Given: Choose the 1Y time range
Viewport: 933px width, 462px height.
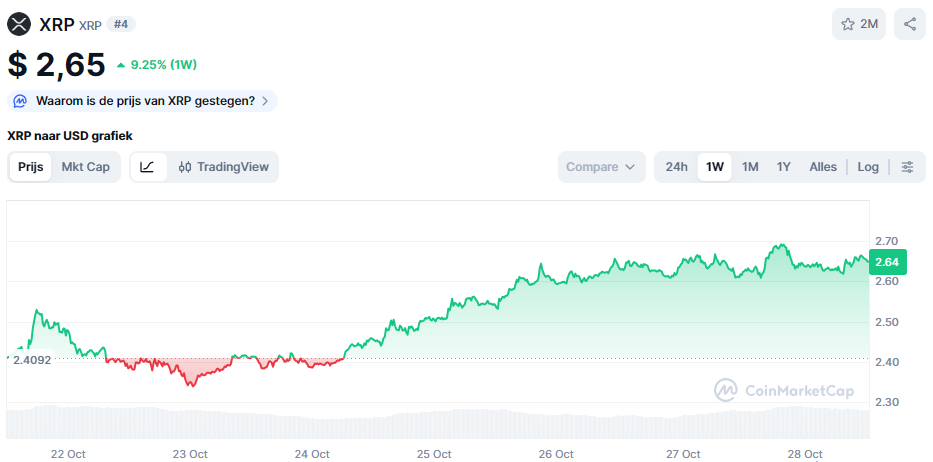Looking at the screenshot, I should click(x=784, y=167).
